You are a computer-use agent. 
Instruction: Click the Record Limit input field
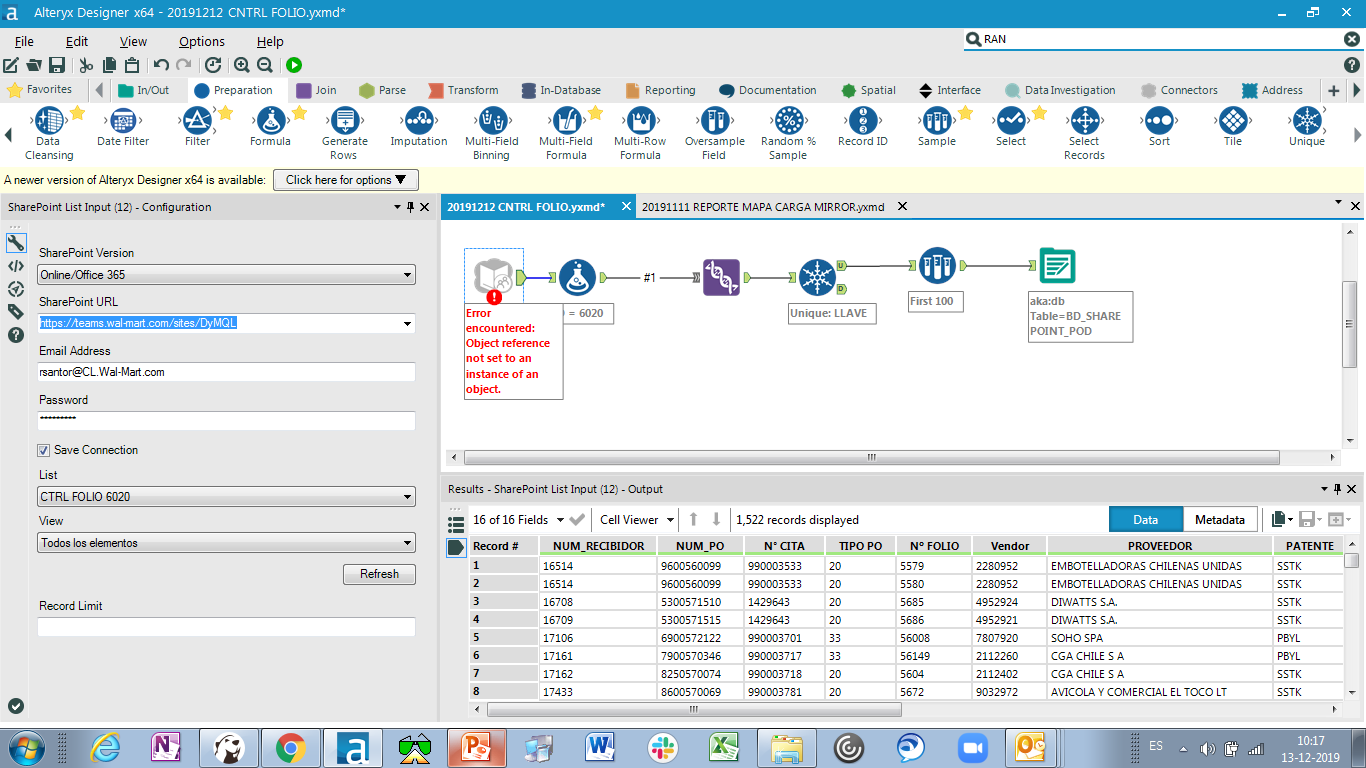pyautogui.click(x=226, y=627)
